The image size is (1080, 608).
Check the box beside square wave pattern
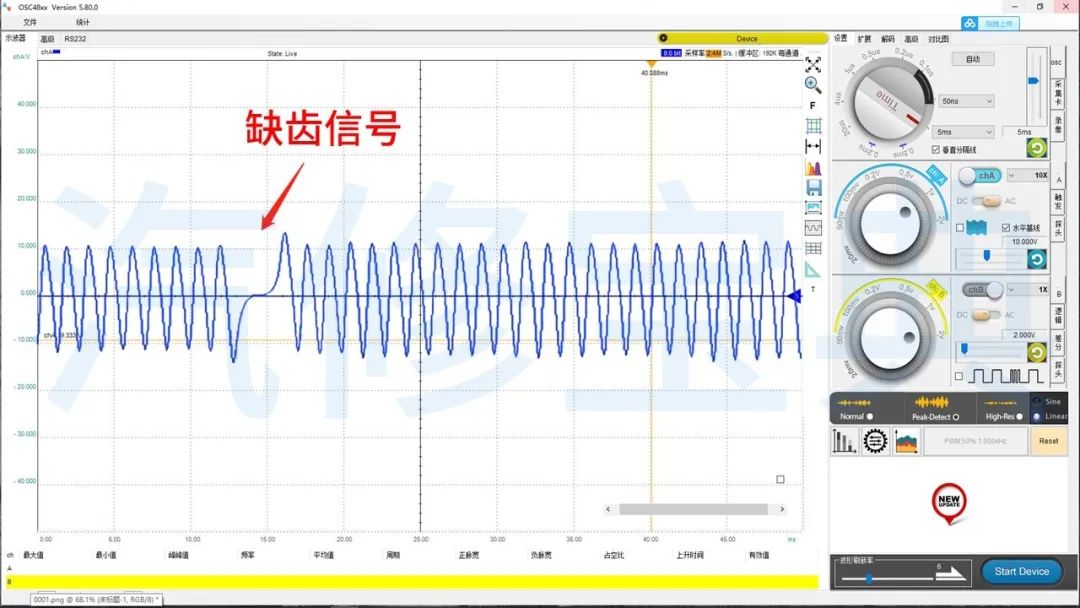point(959,376)
